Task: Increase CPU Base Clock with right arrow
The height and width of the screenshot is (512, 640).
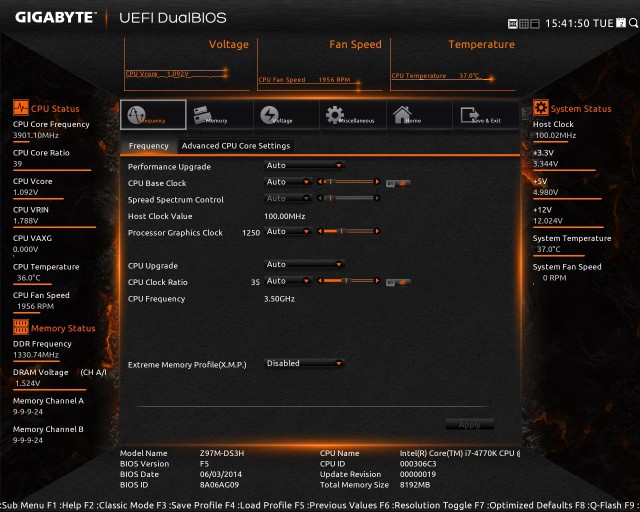Action: (x=377, y=182)
